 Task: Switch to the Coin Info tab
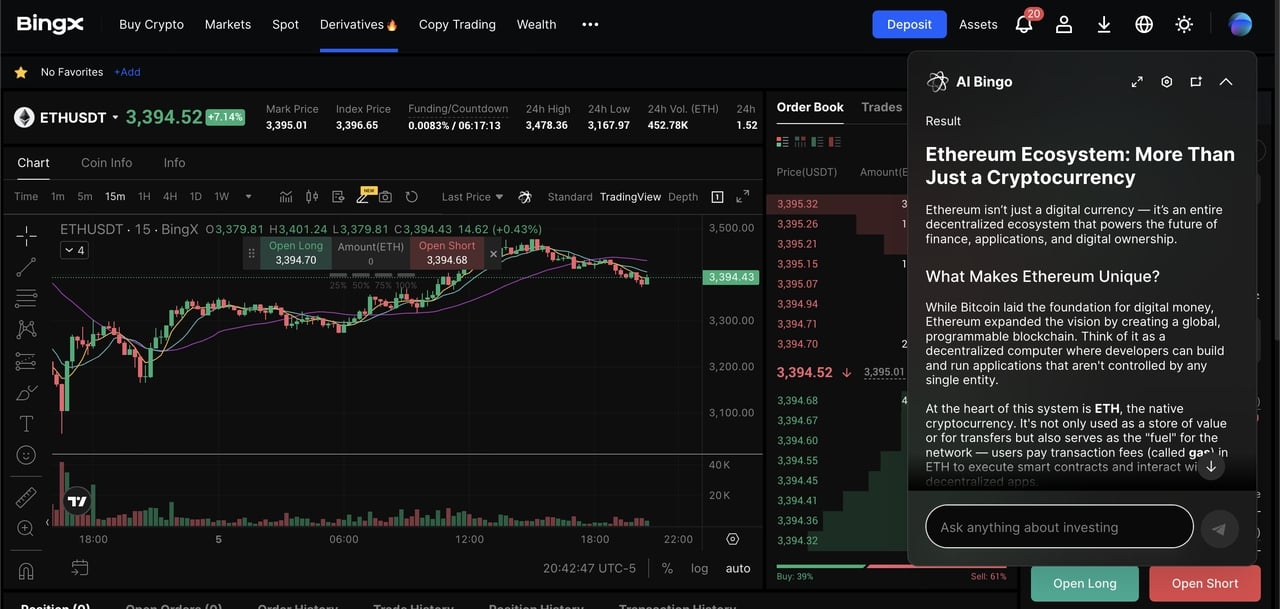pyautogui.click(x=106, y=163)
